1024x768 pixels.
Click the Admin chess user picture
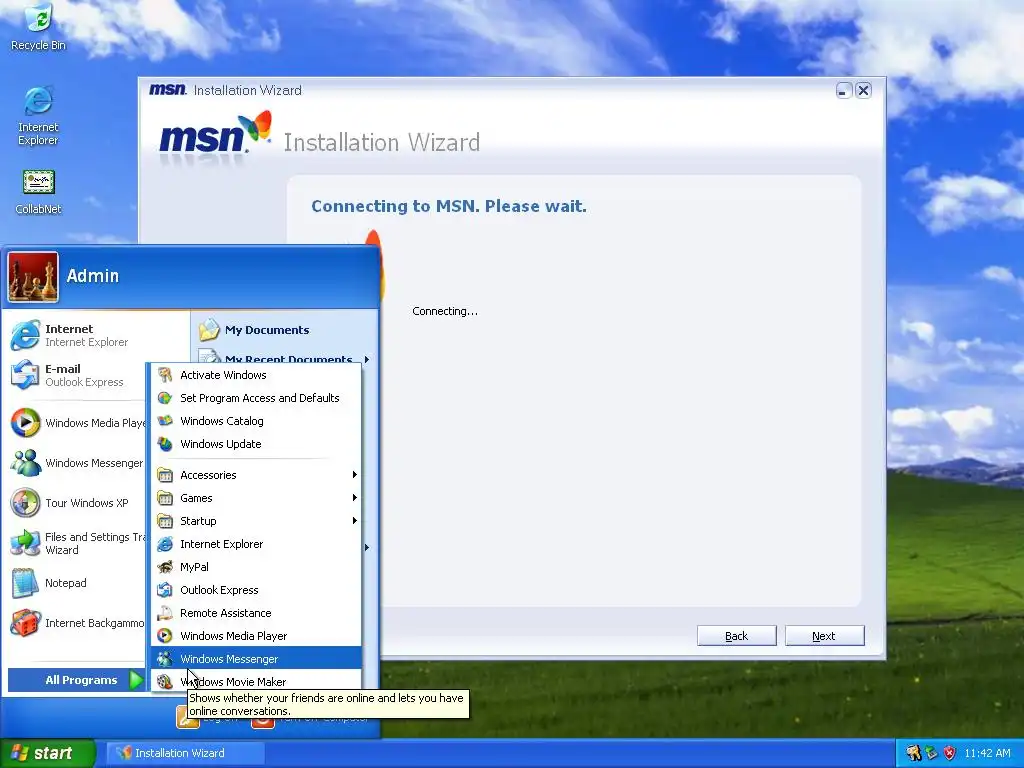tap(33, 277)
